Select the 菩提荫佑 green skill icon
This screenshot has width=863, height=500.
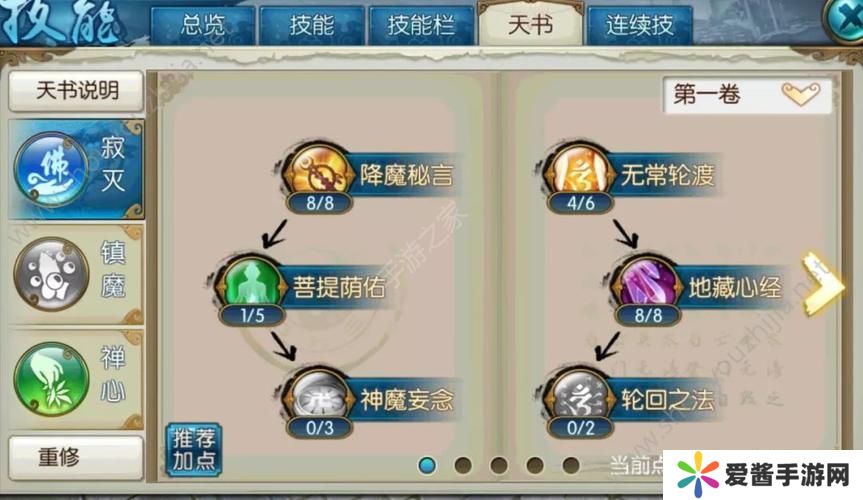[252, 285]
